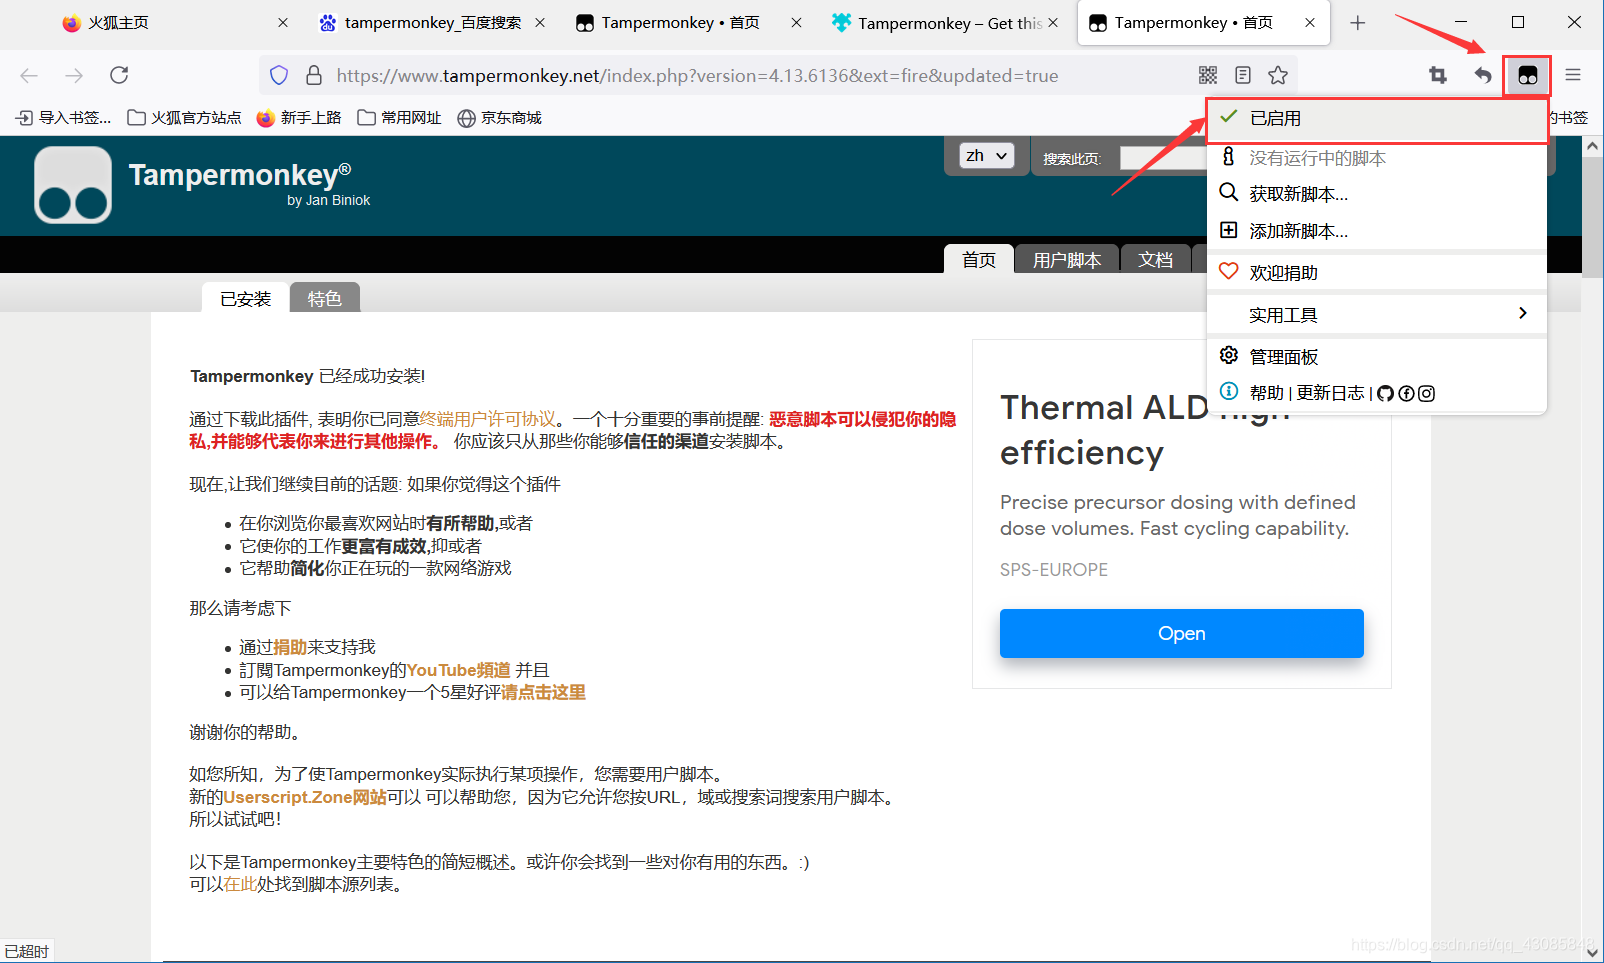Viewport: 1604px width, 963px height.
Task: Select the 已安装 page tab
Action: point(245,298)
